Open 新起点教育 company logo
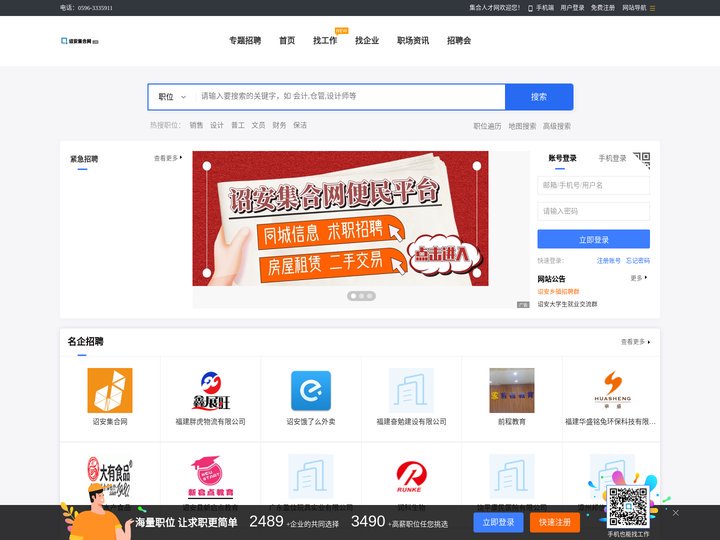Viewport: 720px width, 540px height. click(211, 476)
